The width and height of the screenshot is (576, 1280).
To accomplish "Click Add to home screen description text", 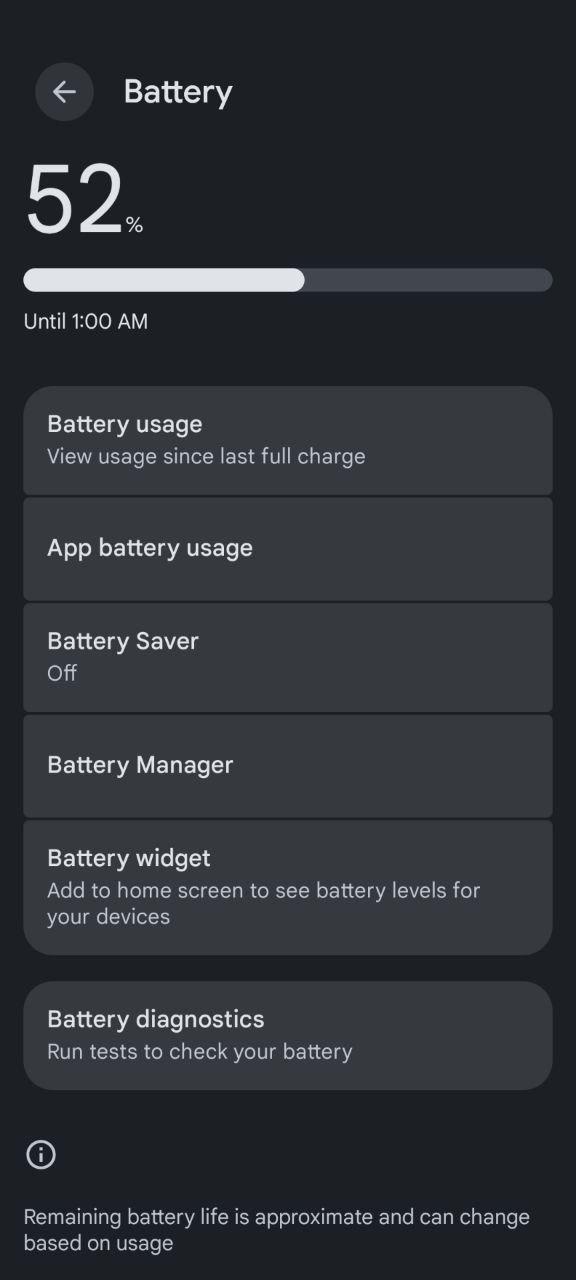I will [264, 903].
